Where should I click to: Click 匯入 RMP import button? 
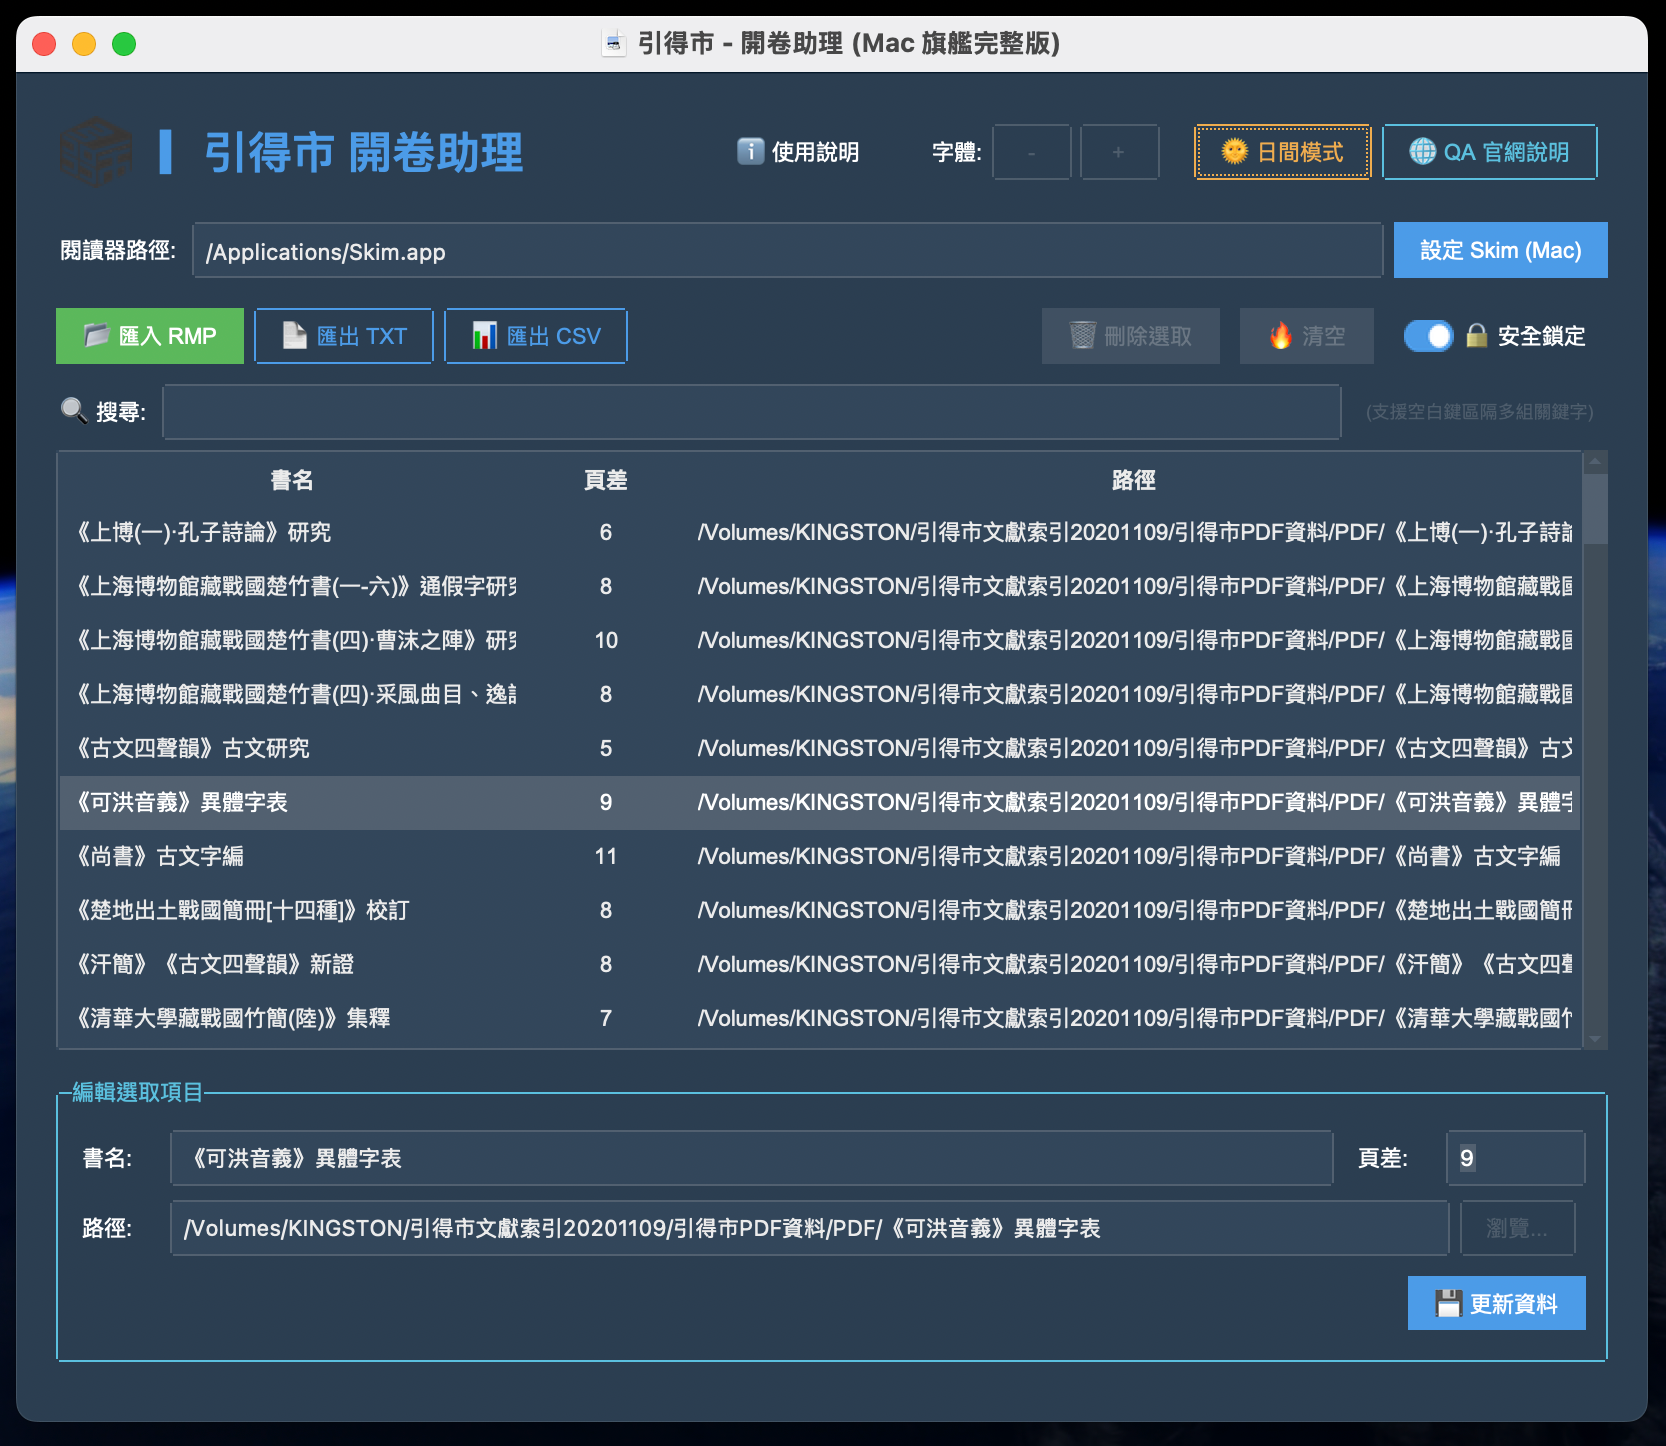[150, 336]
